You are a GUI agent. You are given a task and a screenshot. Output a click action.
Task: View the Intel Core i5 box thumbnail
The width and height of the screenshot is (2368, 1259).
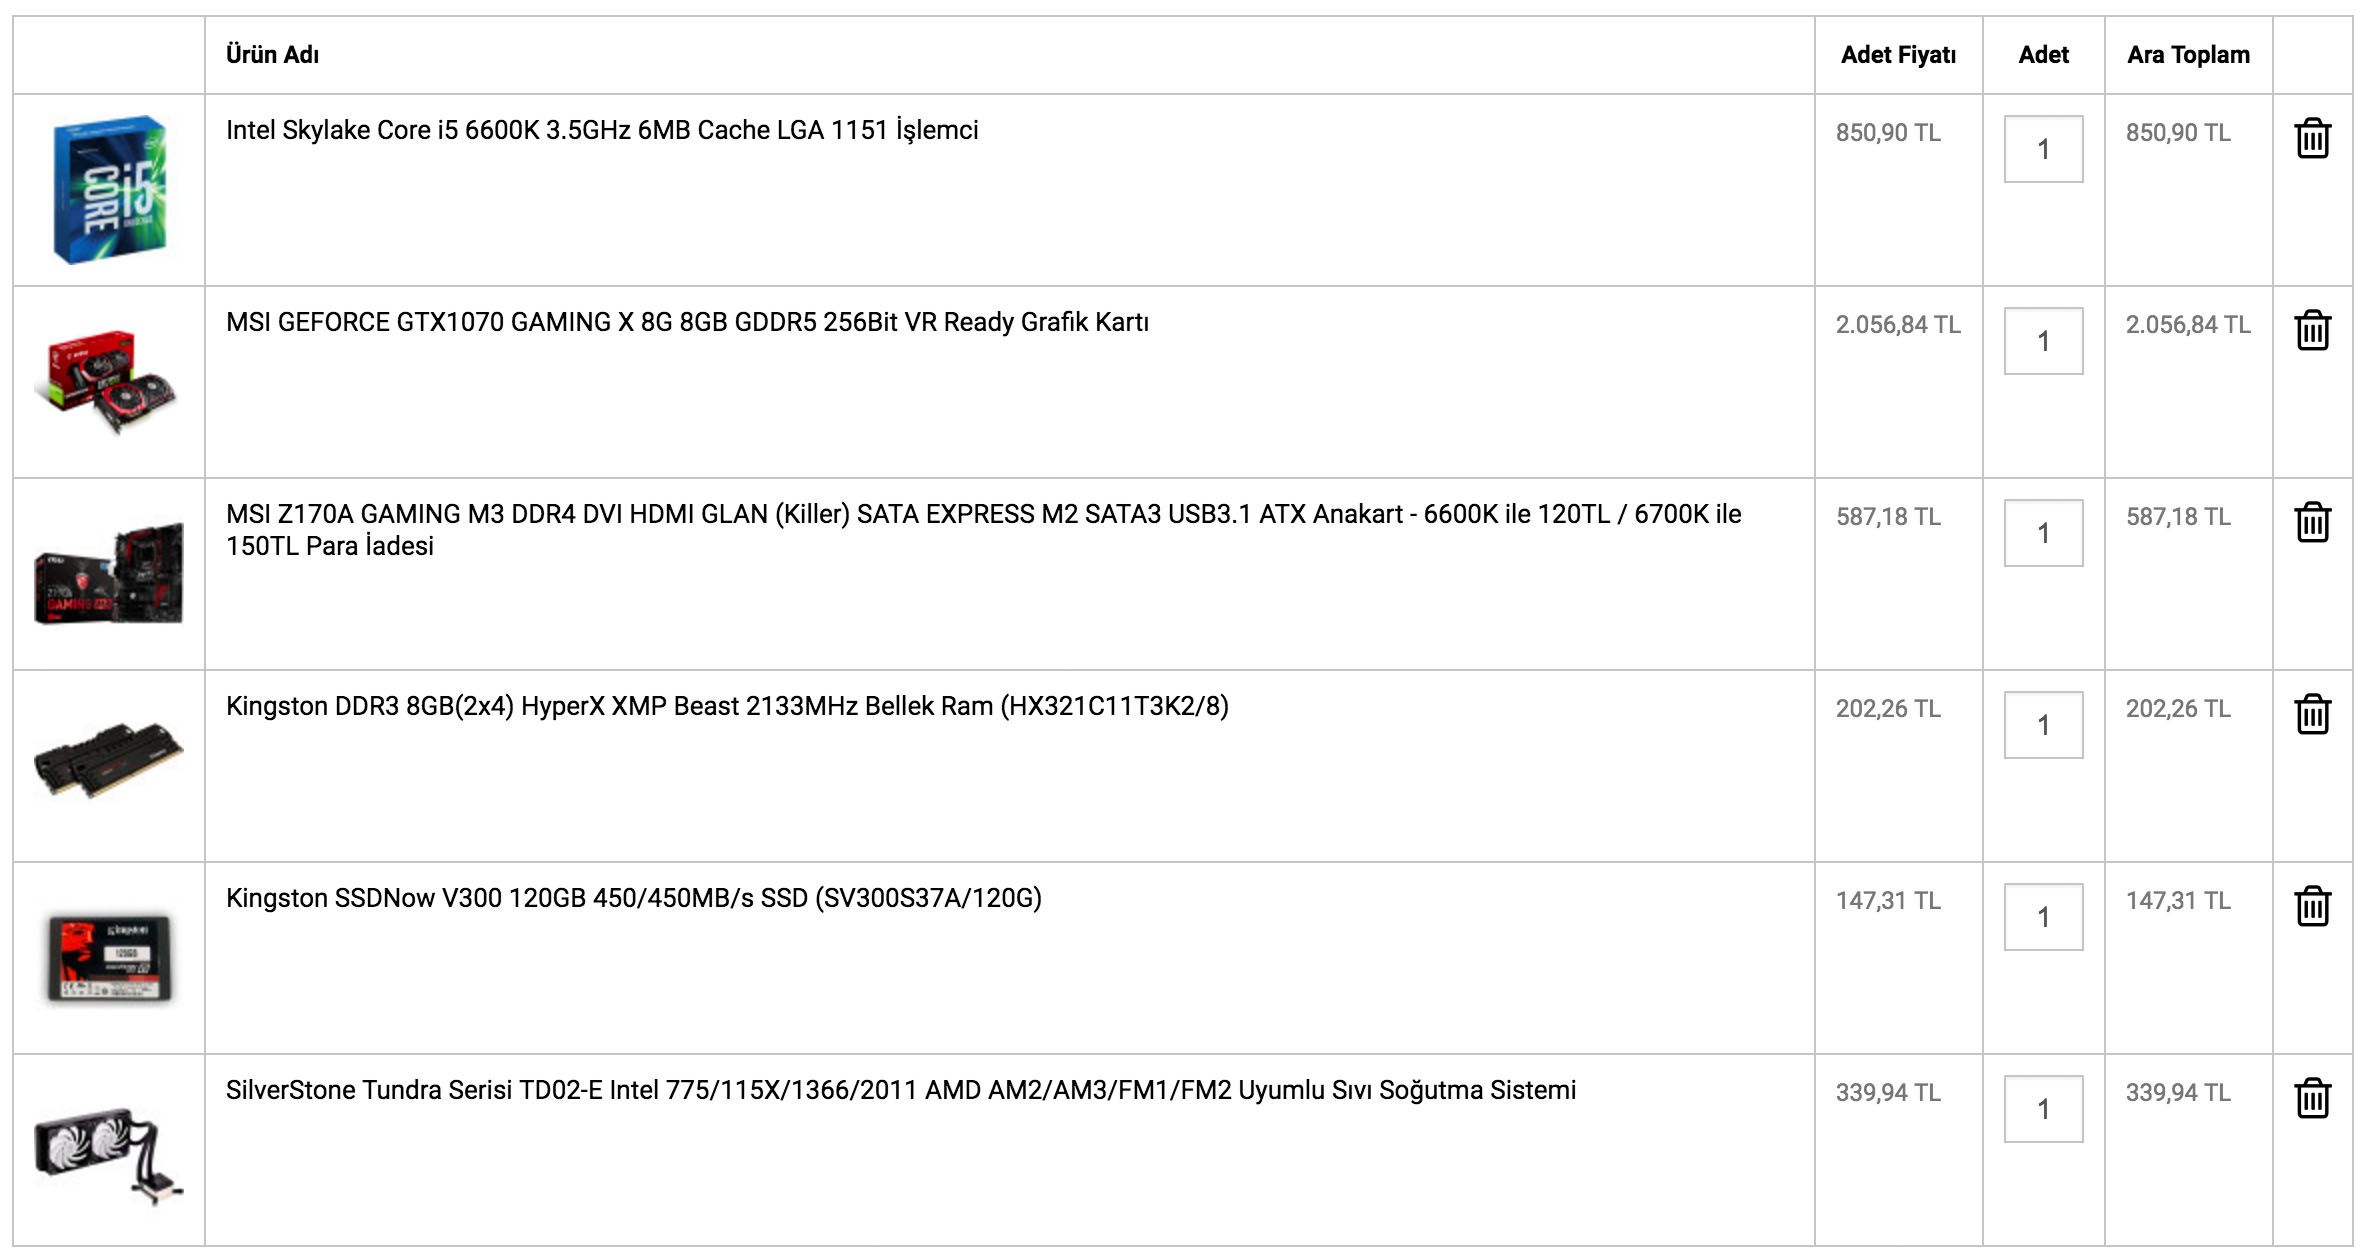tap(109, 190)
